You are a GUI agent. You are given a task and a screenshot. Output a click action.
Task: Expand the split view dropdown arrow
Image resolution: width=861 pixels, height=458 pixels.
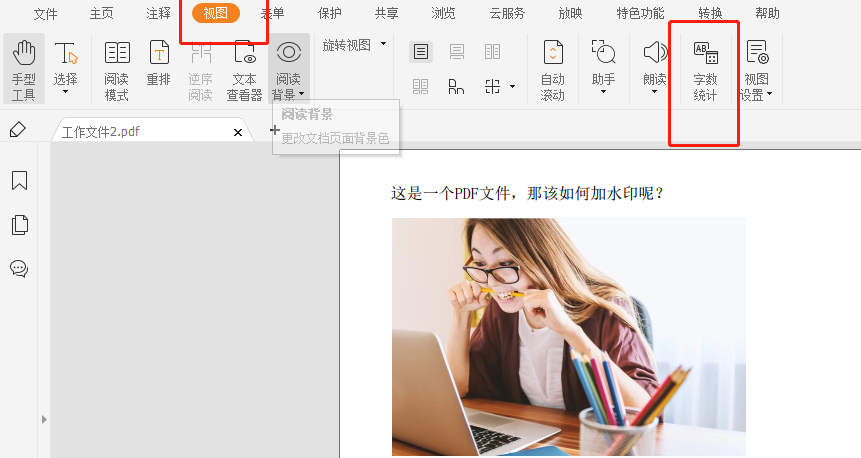512,86
